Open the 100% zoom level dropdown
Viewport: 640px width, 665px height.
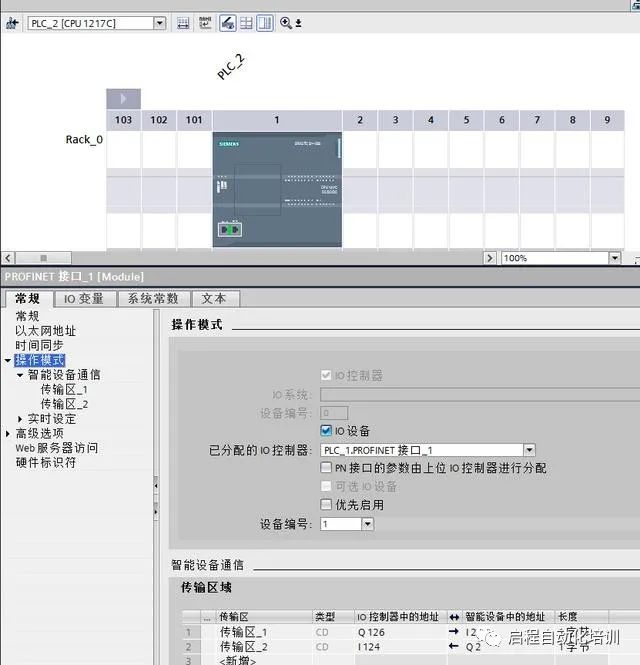615,258
